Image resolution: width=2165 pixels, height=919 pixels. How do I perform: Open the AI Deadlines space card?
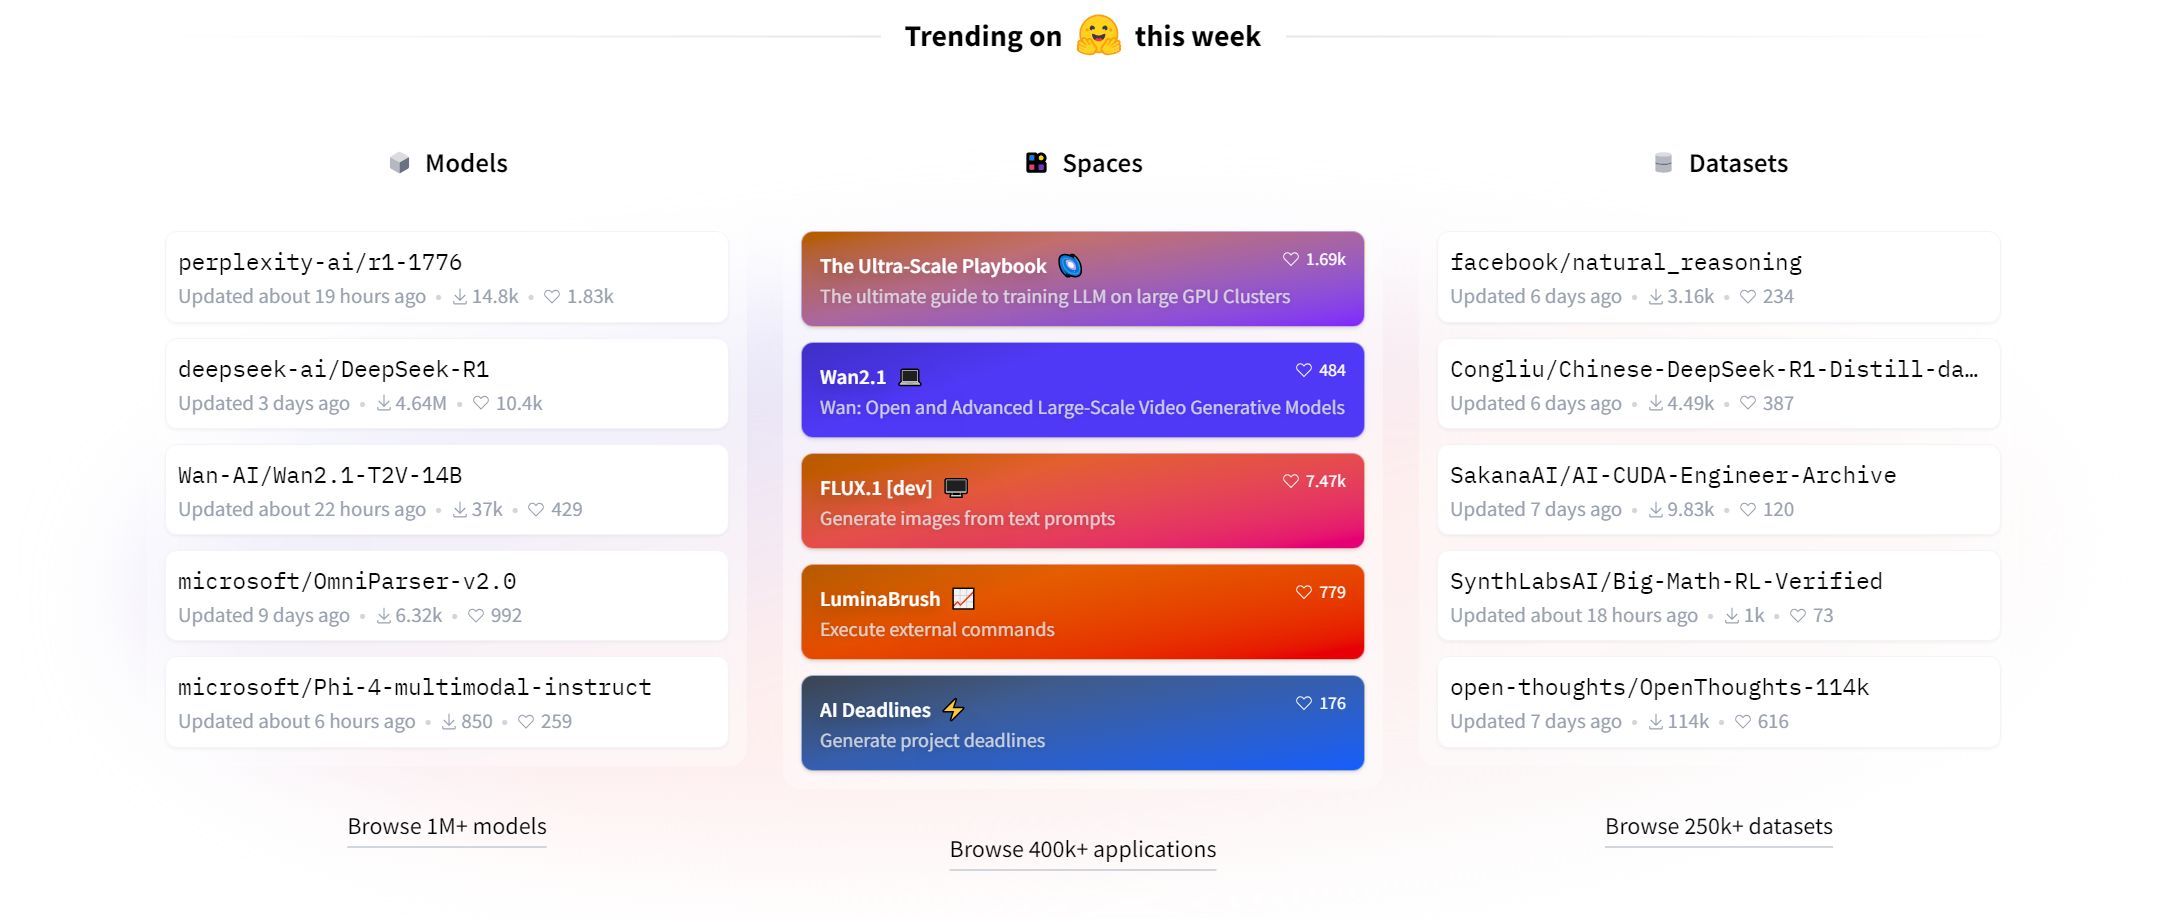[1082, 723]
